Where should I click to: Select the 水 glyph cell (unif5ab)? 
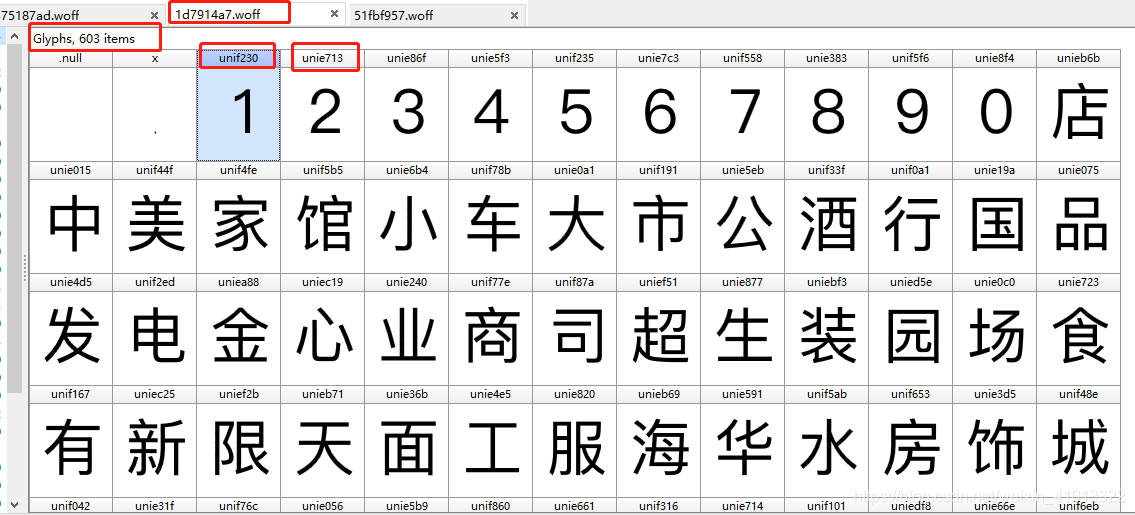click(x=826, y=442)
